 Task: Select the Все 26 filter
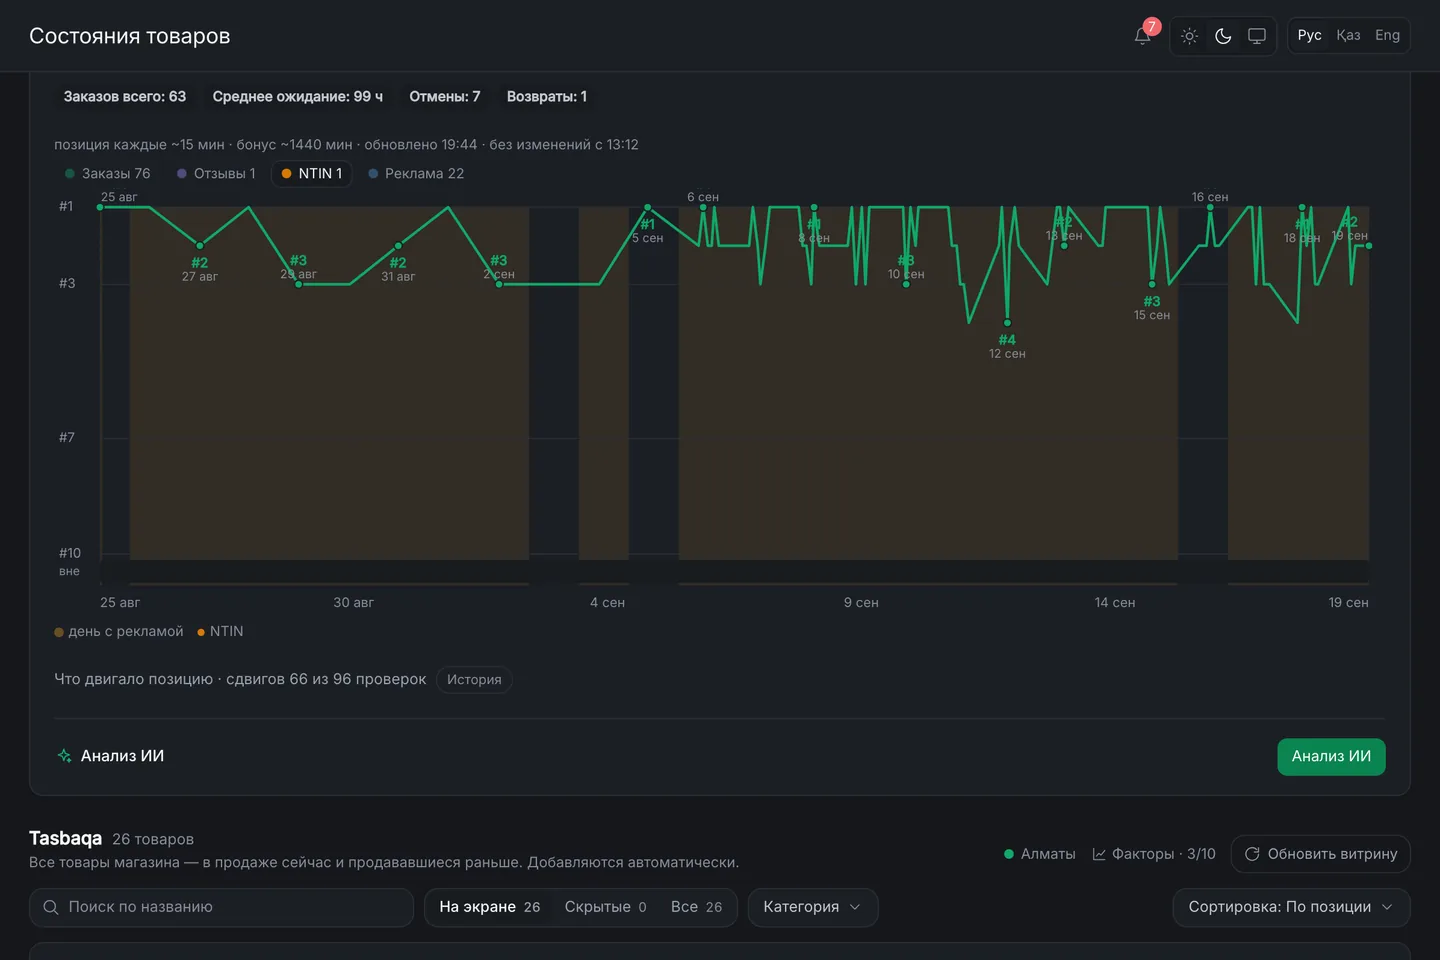click(x=696, y=907)
